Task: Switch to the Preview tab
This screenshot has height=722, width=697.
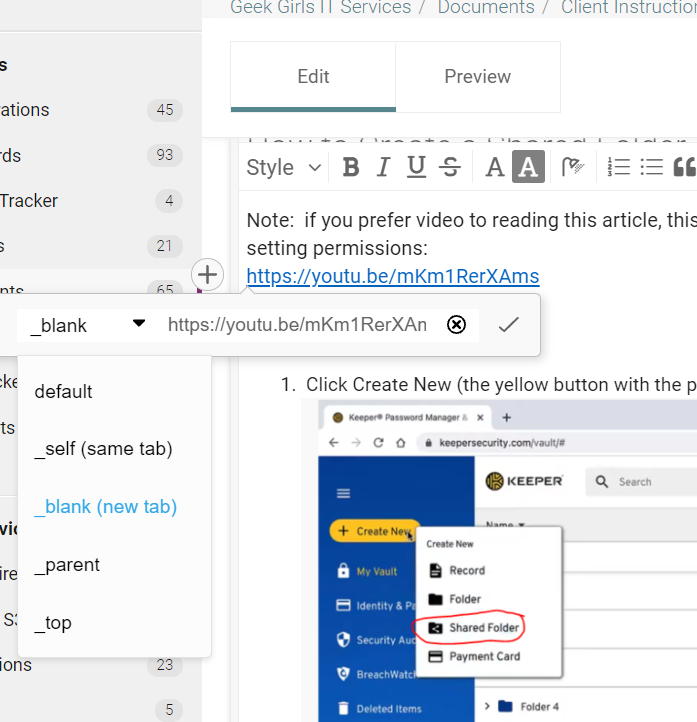Action: tap(477, 77)
